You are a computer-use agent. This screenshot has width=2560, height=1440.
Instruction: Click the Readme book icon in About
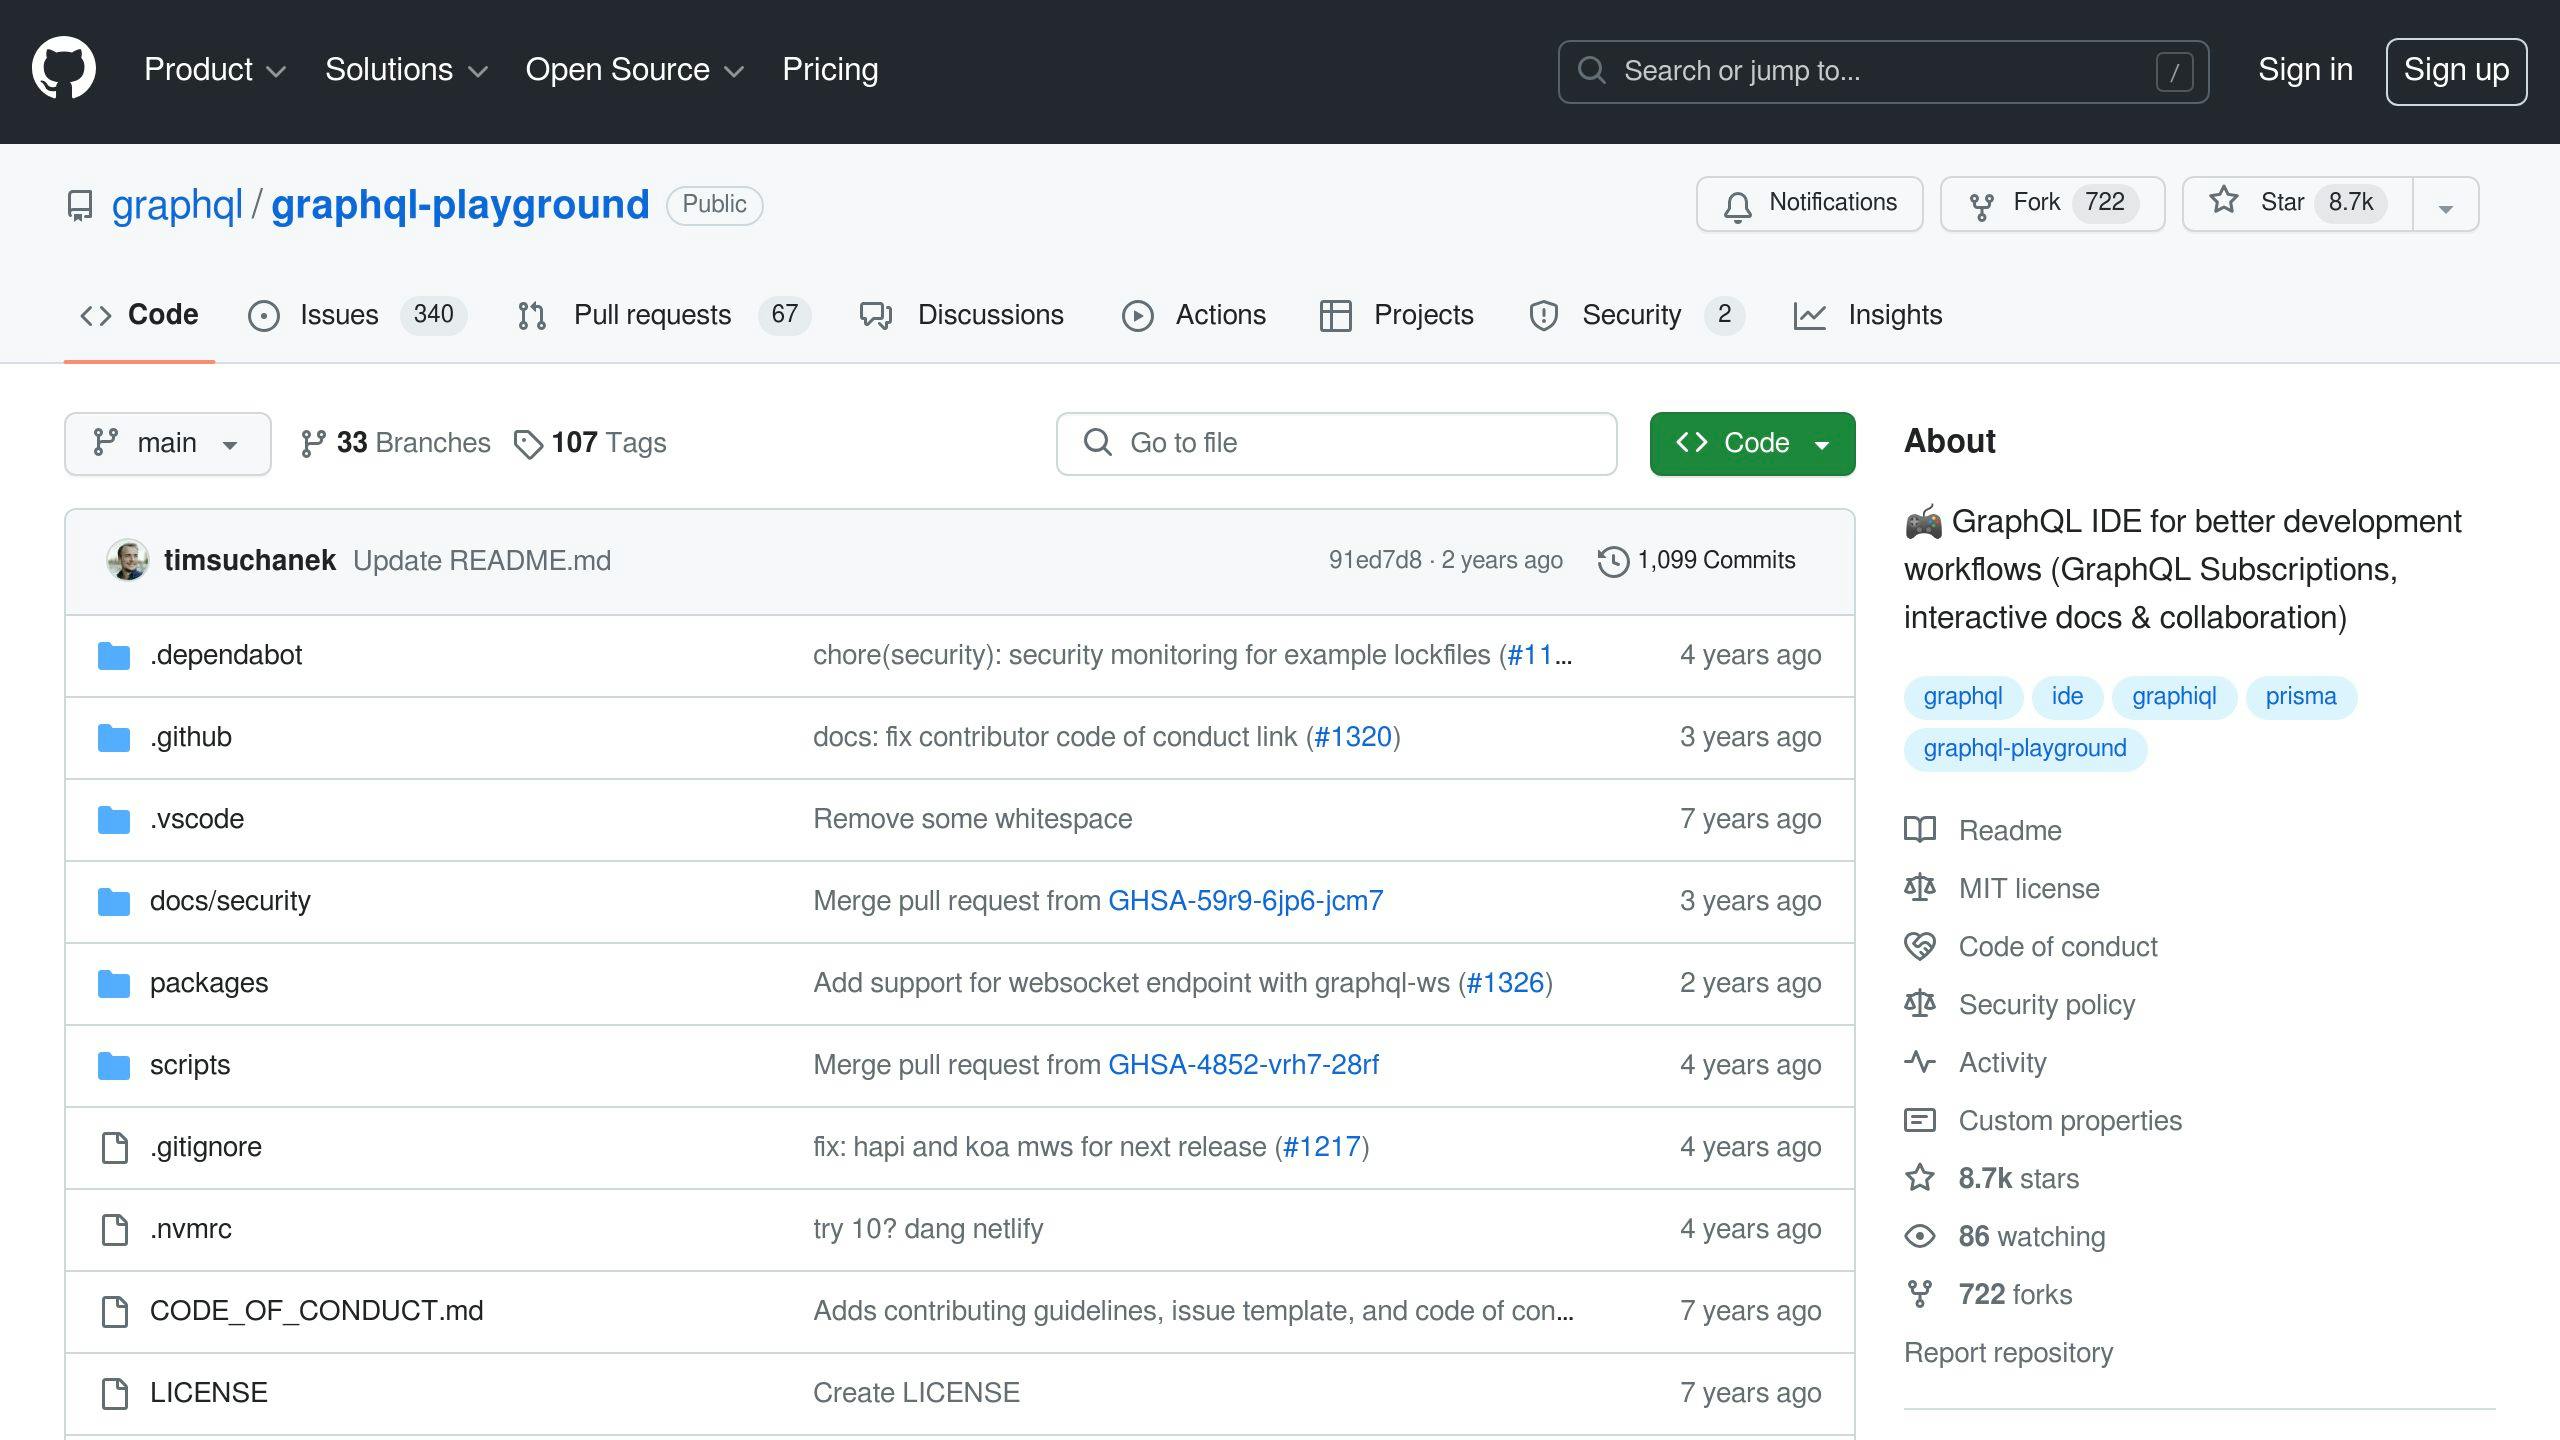click(x=1921, y=829)
